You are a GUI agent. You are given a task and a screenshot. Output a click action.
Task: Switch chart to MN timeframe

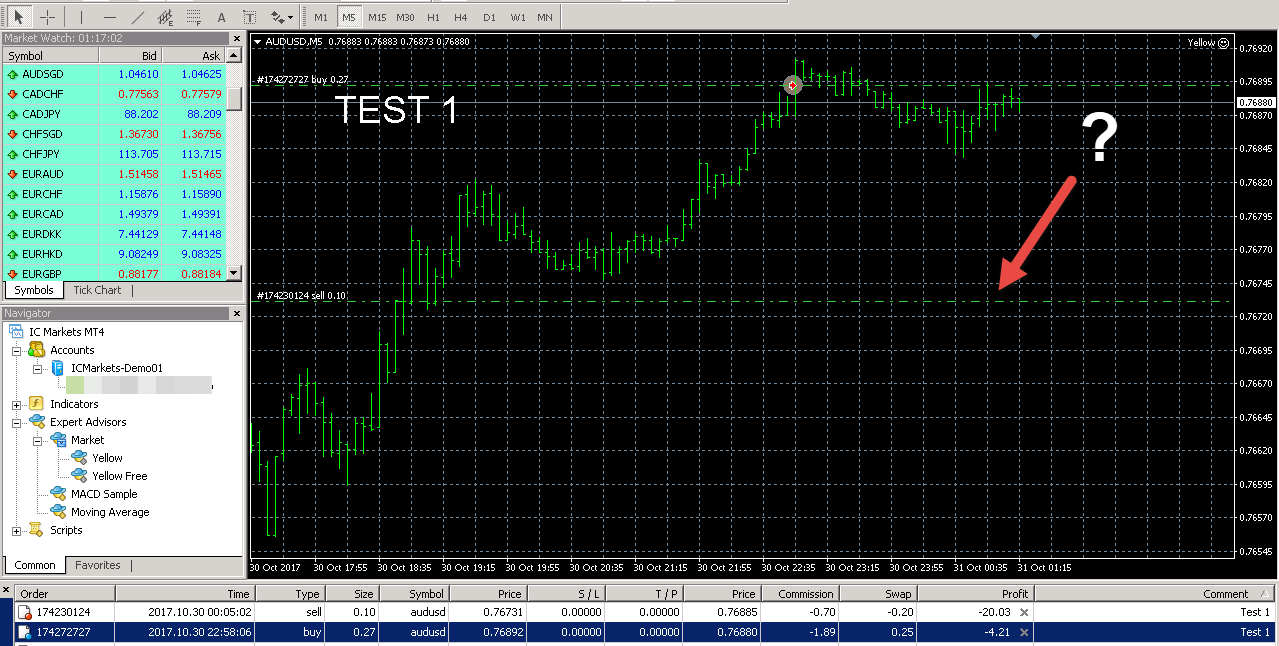coord(544,17)
